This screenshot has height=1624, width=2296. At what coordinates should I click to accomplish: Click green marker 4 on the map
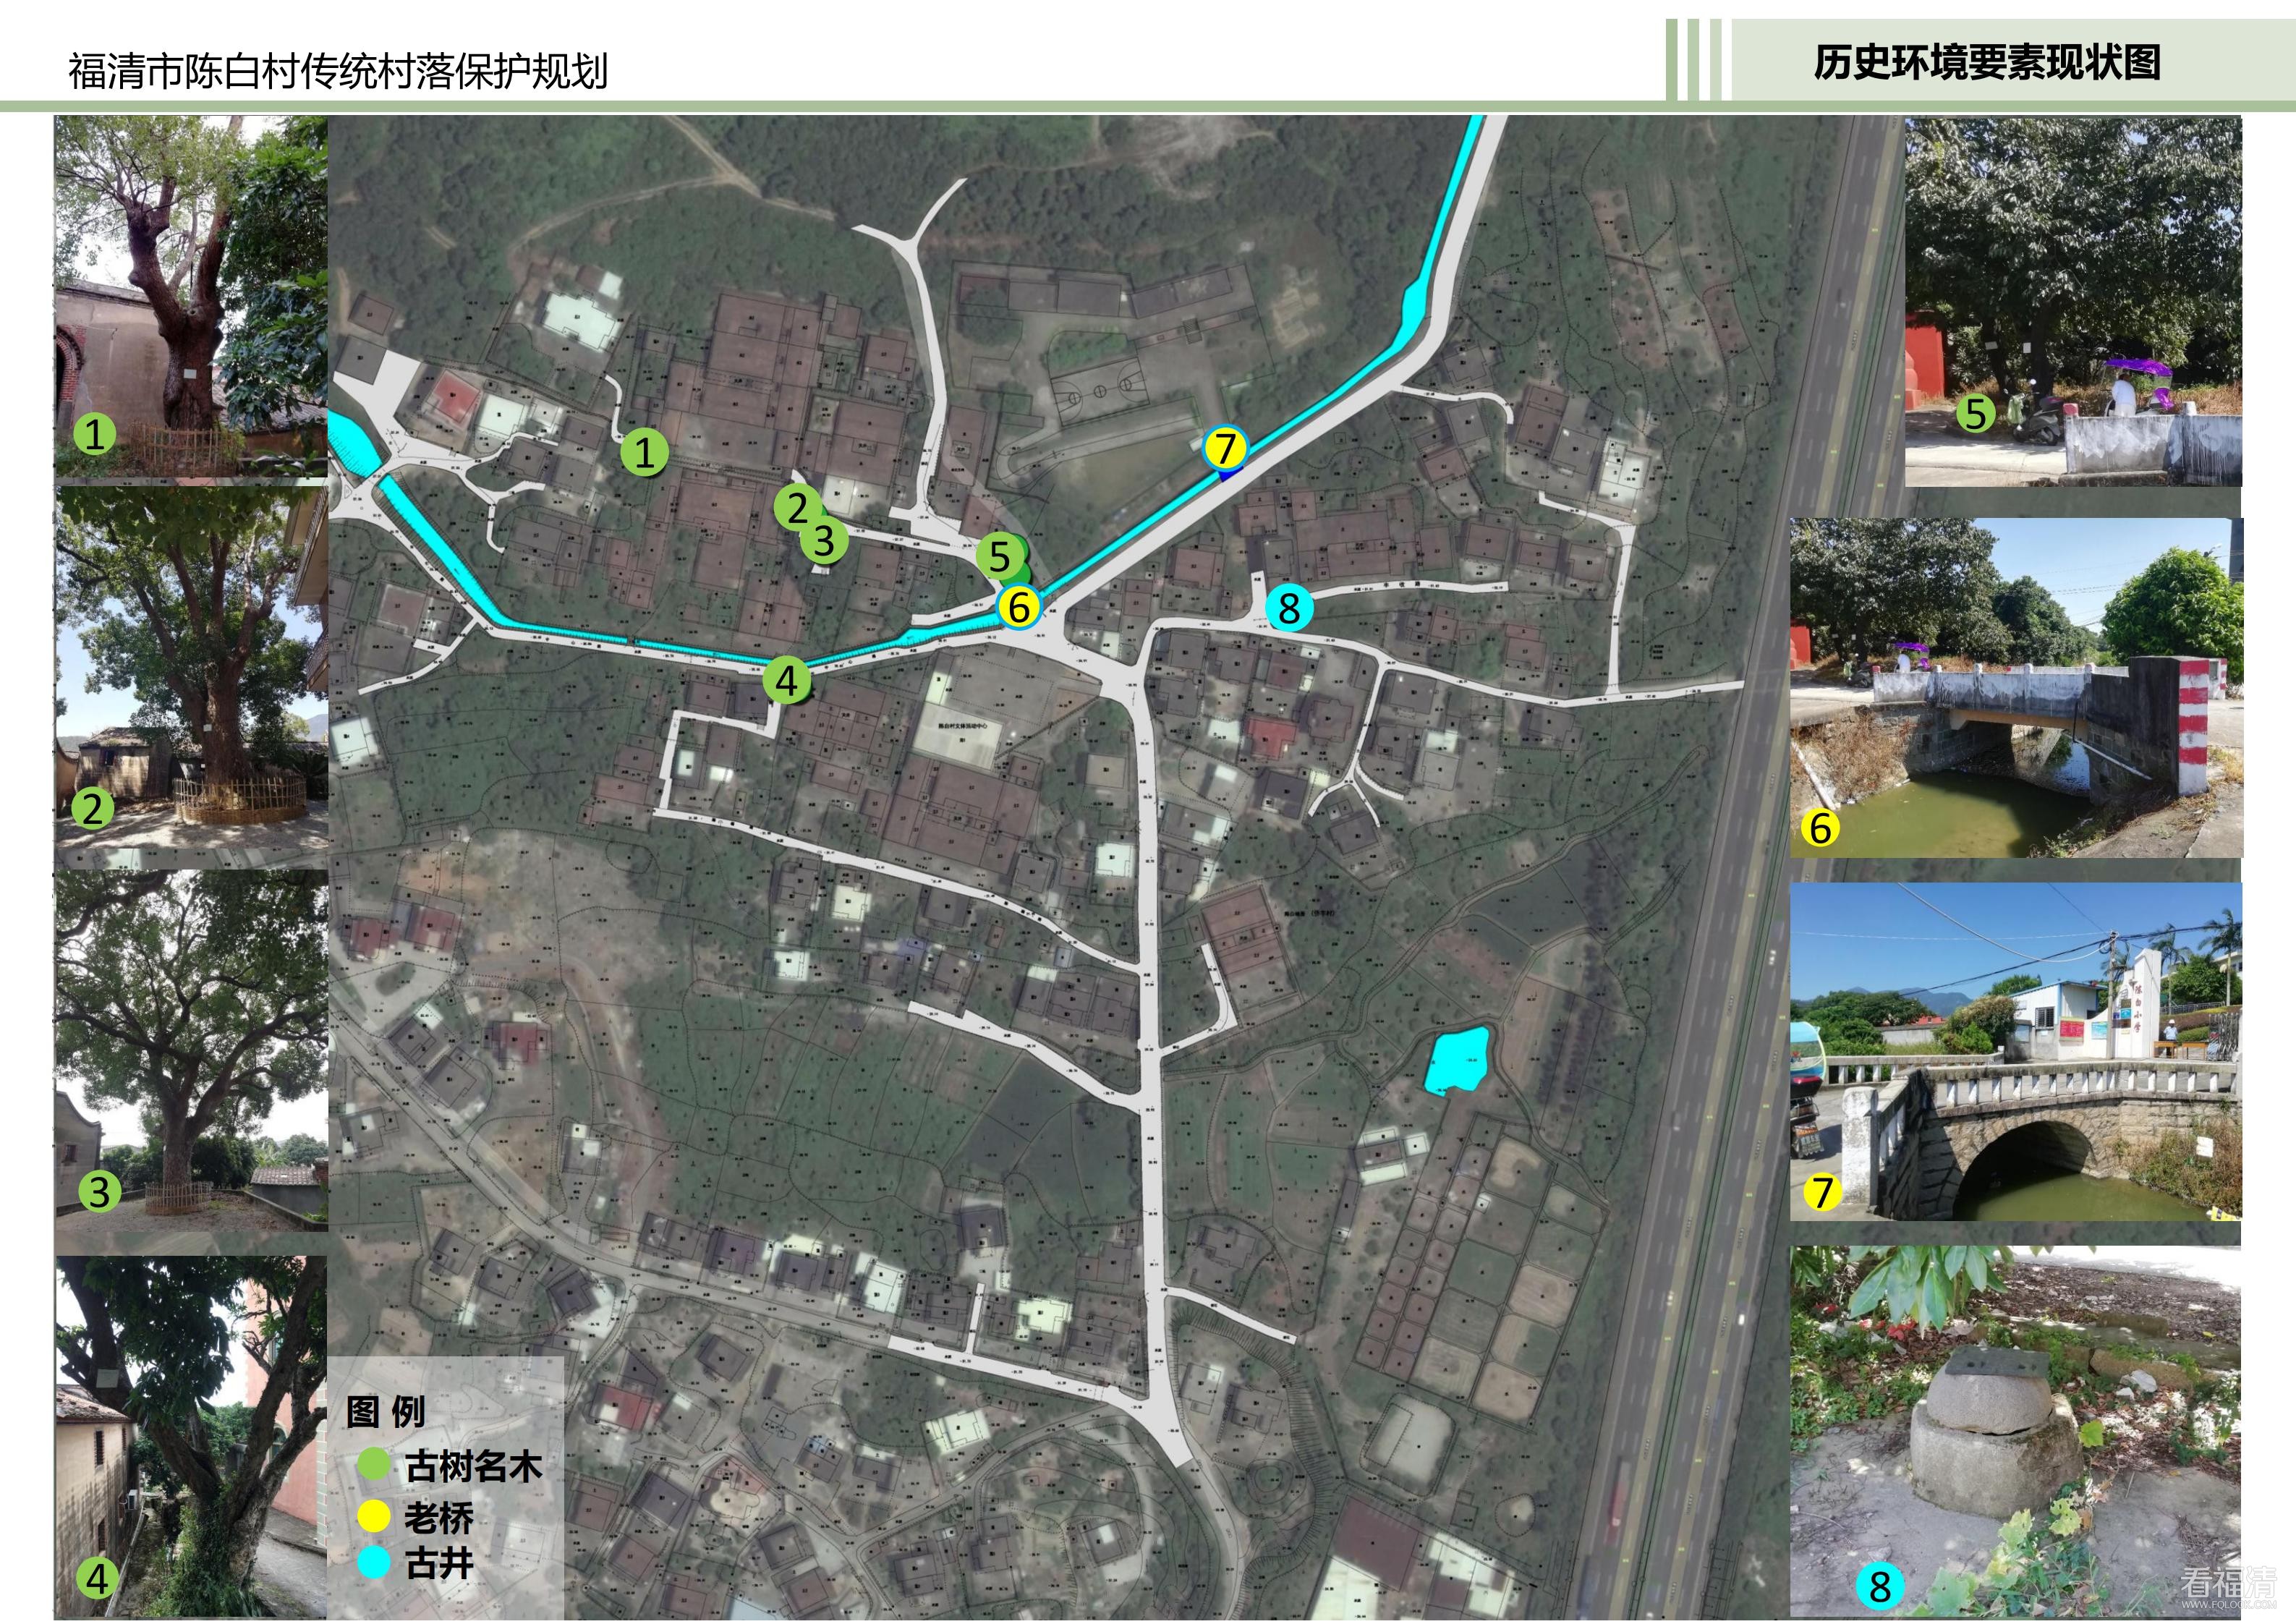[787, 681]
